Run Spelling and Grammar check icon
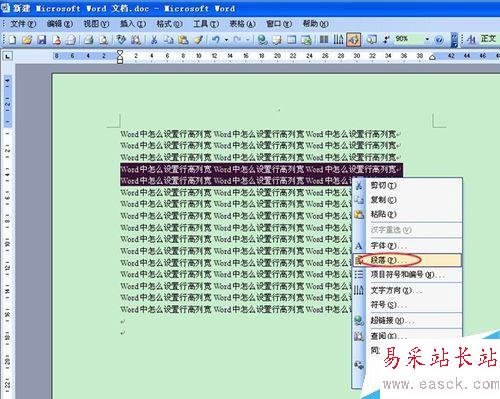 pyautogui.click(x=121, y=40)
